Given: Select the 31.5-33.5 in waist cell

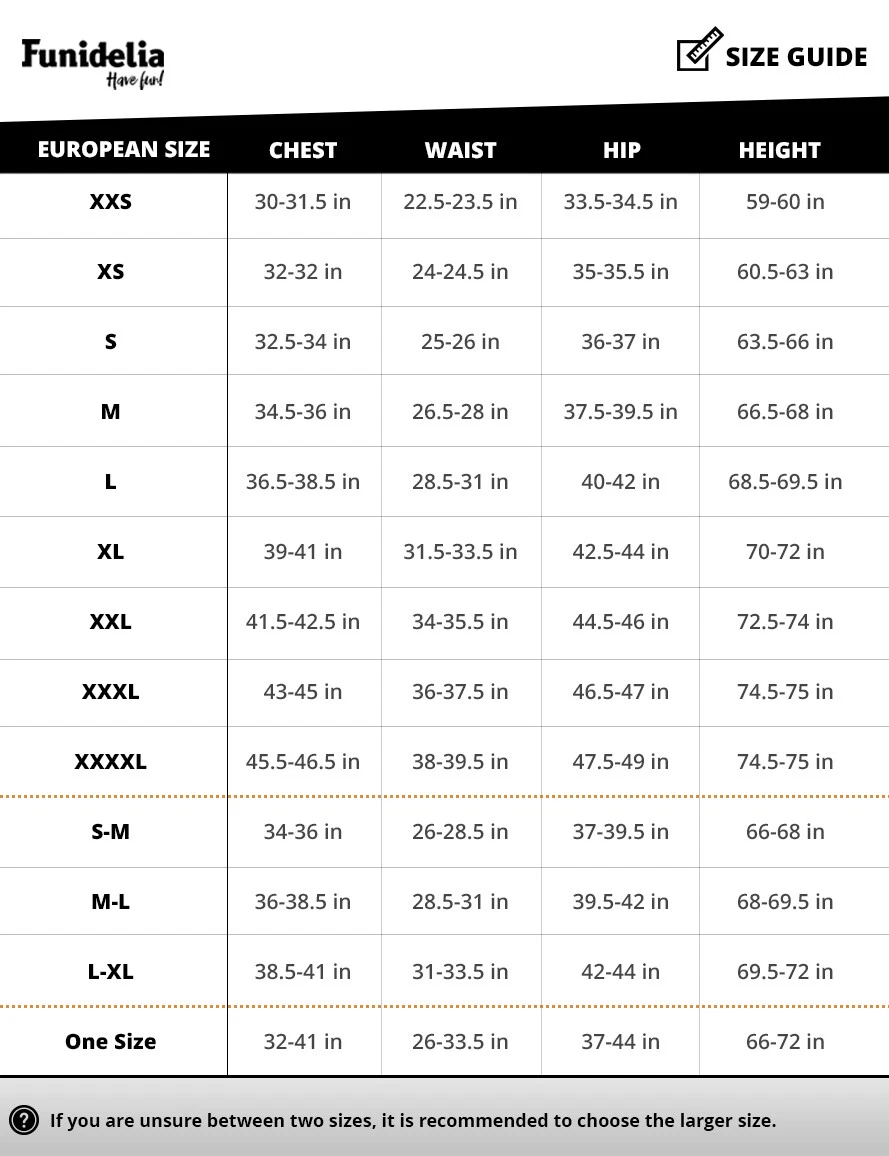Looking at the screenshot, I should pos(461,551).
